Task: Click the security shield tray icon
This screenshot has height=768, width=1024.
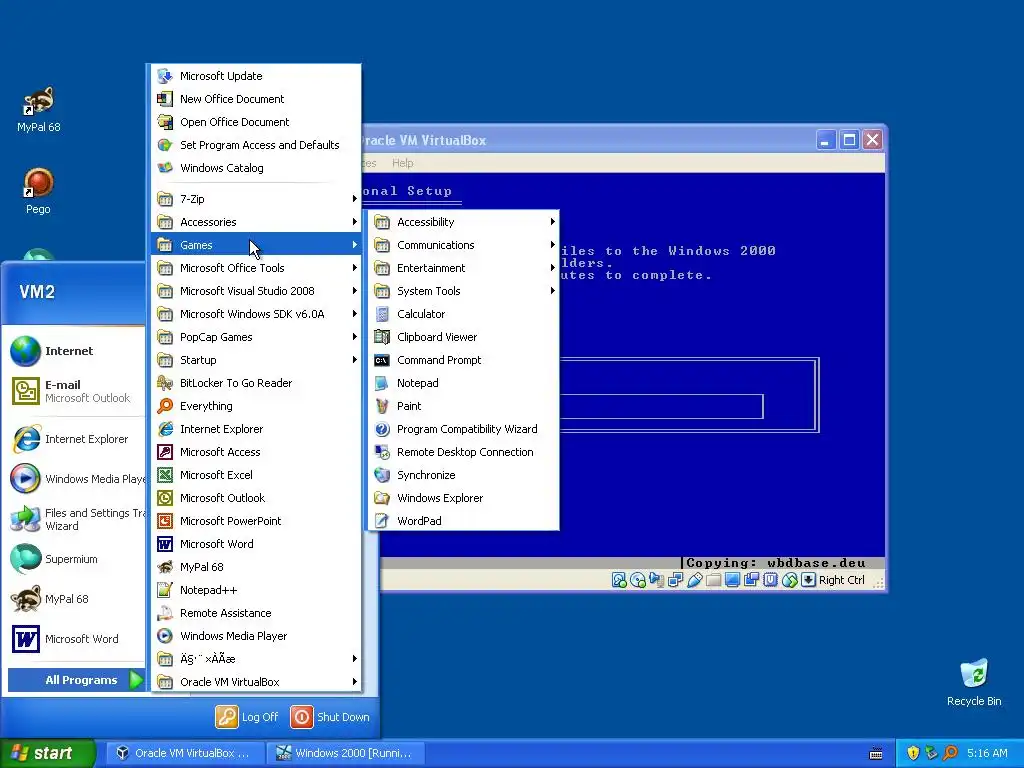Action: point(913,753)
